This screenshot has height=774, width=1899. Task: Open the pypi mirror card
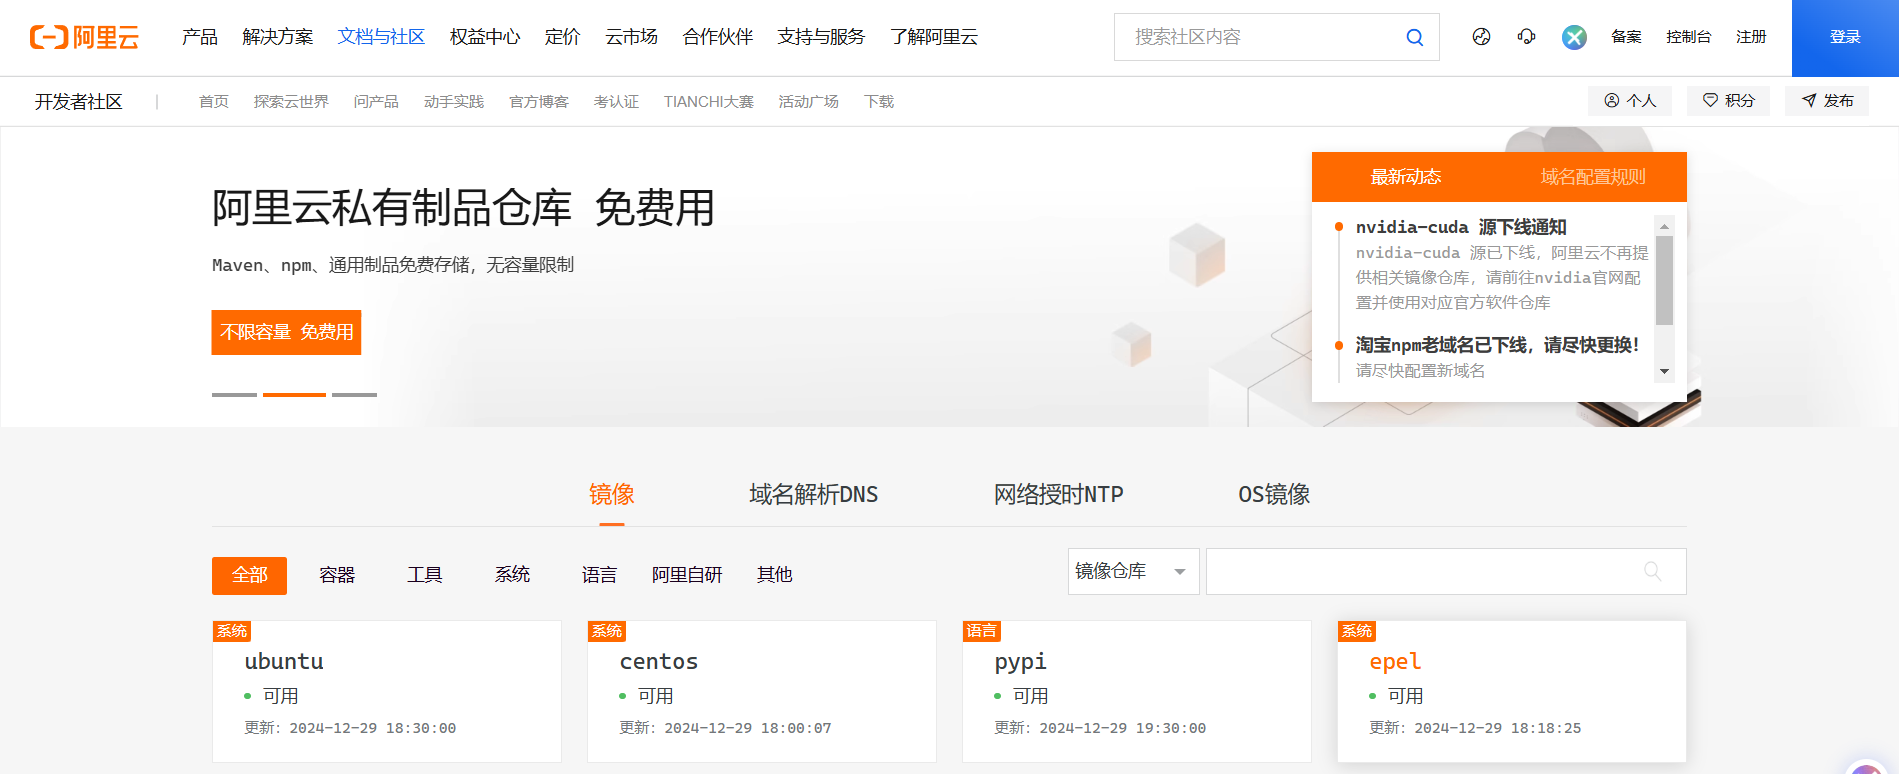point(1137,691)
